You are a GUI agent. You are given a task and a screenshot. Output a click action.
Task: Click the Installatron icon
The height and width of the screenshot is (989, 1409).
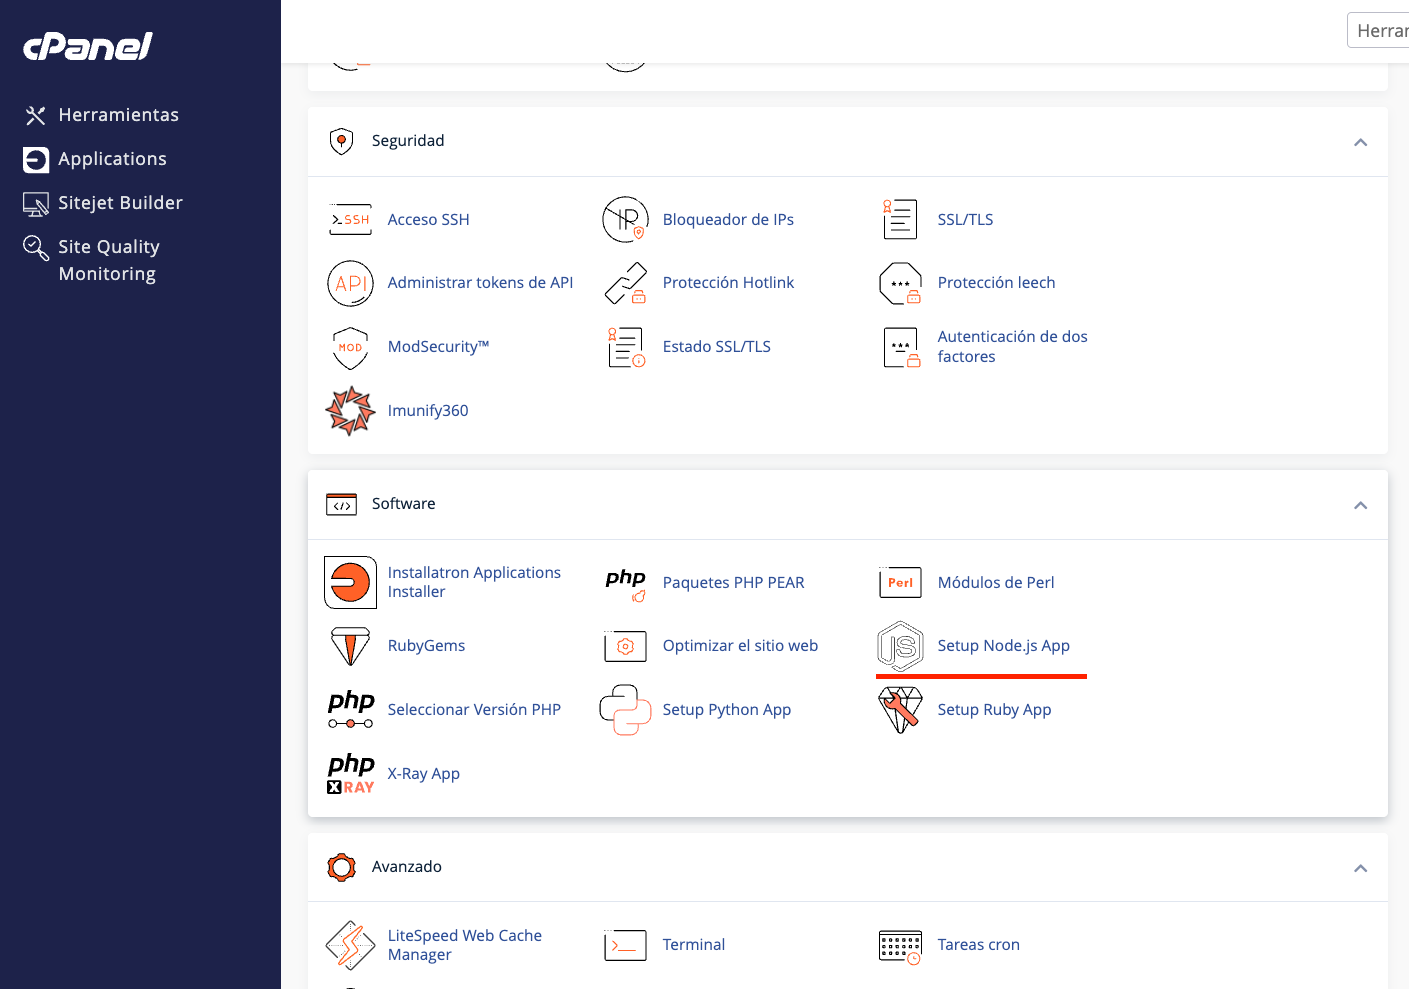[x=350, y=582]
